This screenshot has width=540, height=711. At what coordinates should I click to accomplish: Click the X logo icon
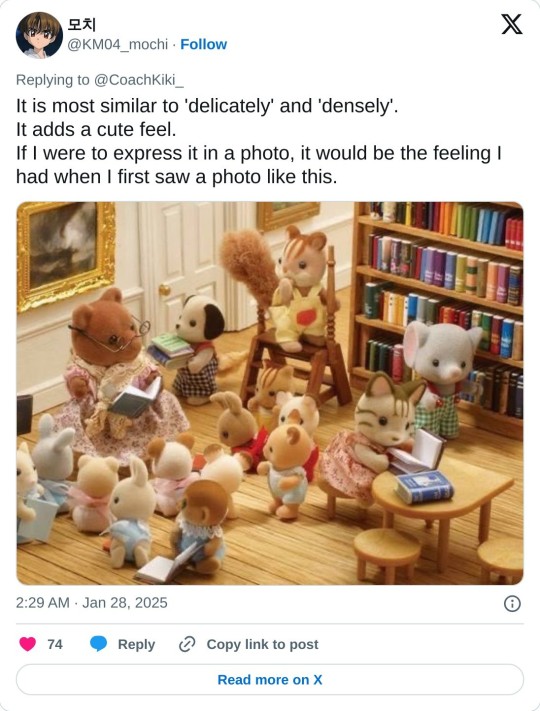(x=511, y=24)
